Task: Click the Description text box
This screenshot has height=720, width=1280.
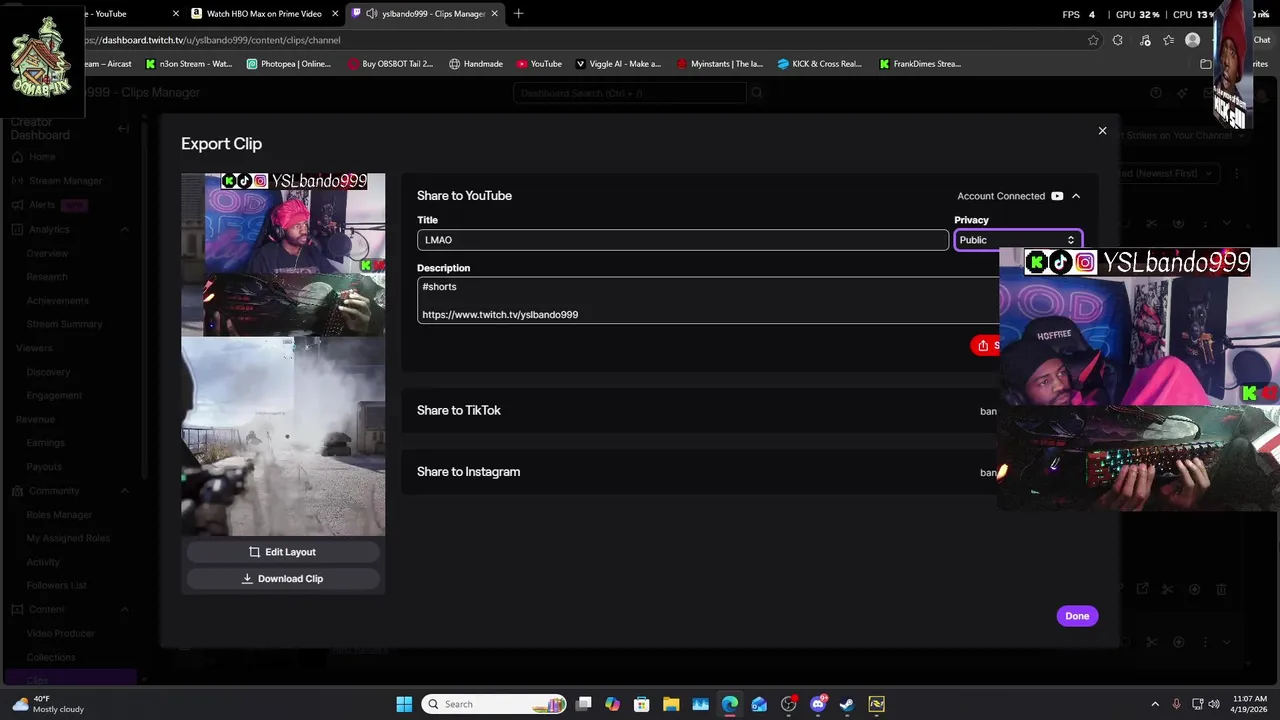Action: (708, 300)
